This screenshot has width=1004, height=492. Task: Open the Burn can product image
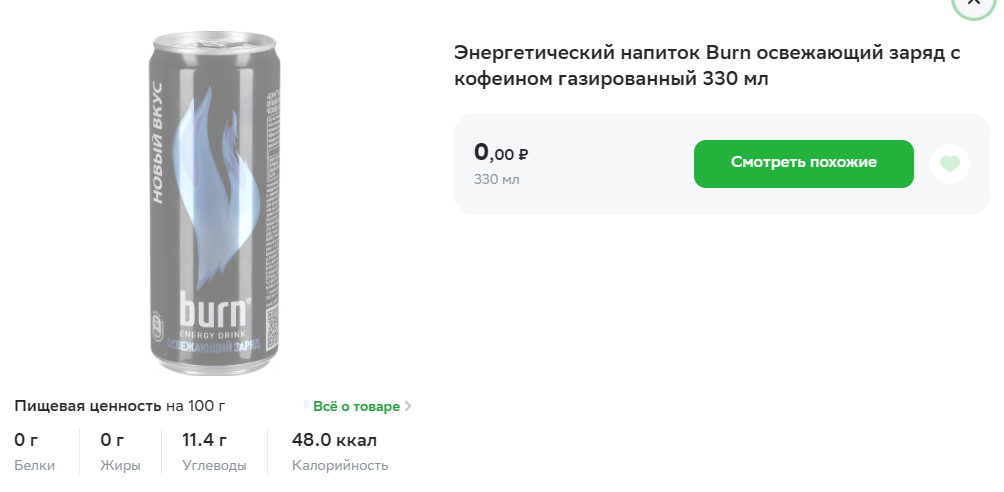click(214, 204)
